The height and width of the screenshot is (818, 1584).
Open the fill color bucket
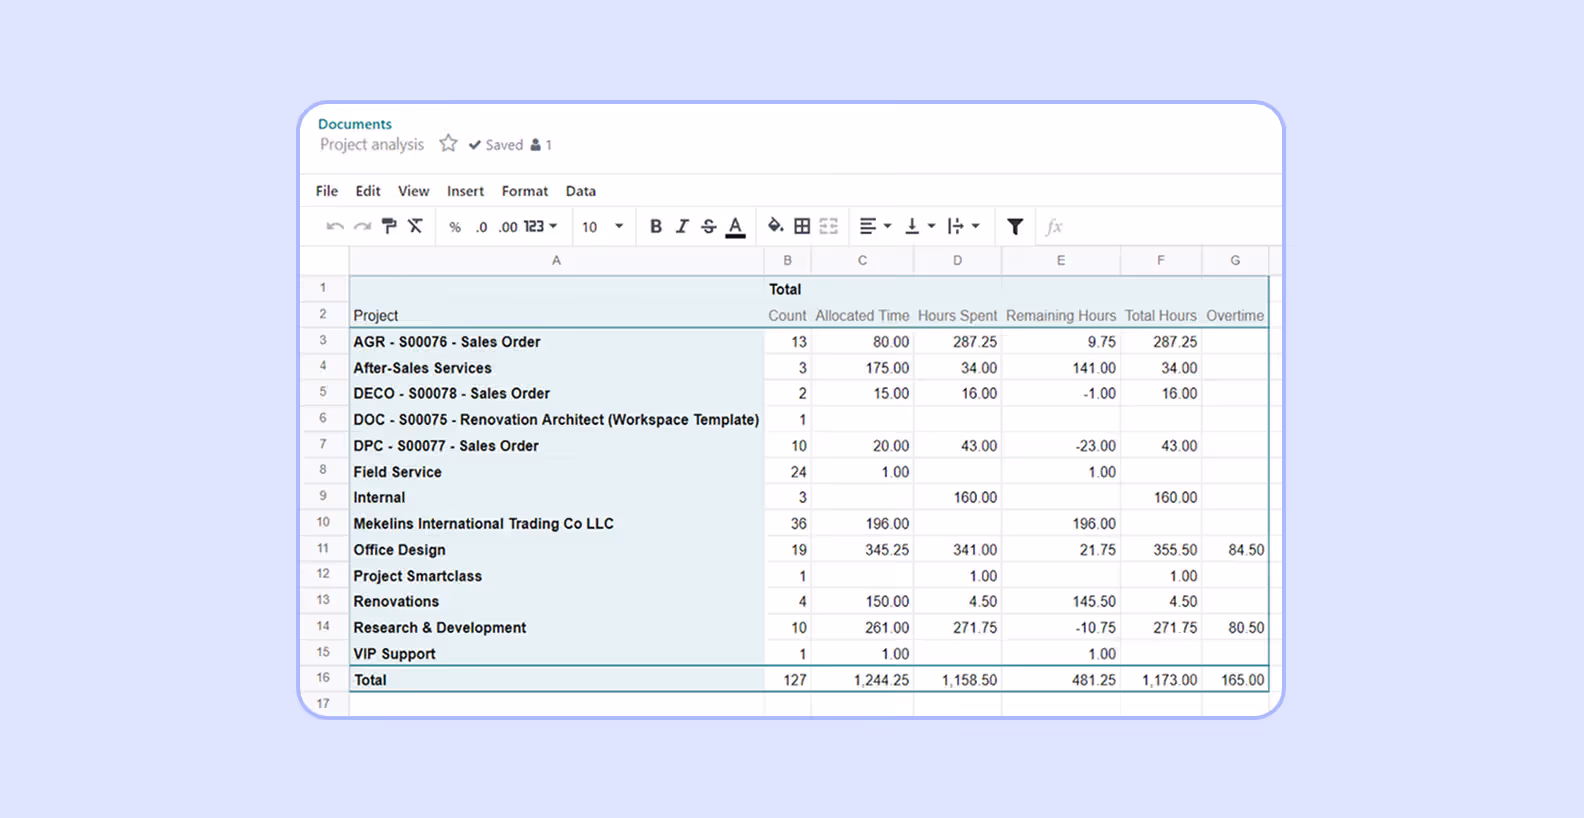[x=775, y=226]
